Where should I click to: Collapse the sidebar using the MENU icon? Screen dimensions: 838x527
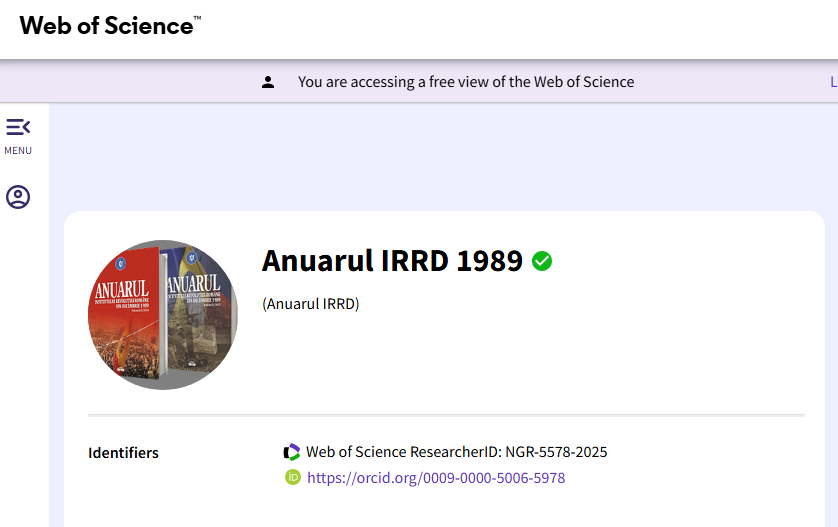click(x=18, y=127)
